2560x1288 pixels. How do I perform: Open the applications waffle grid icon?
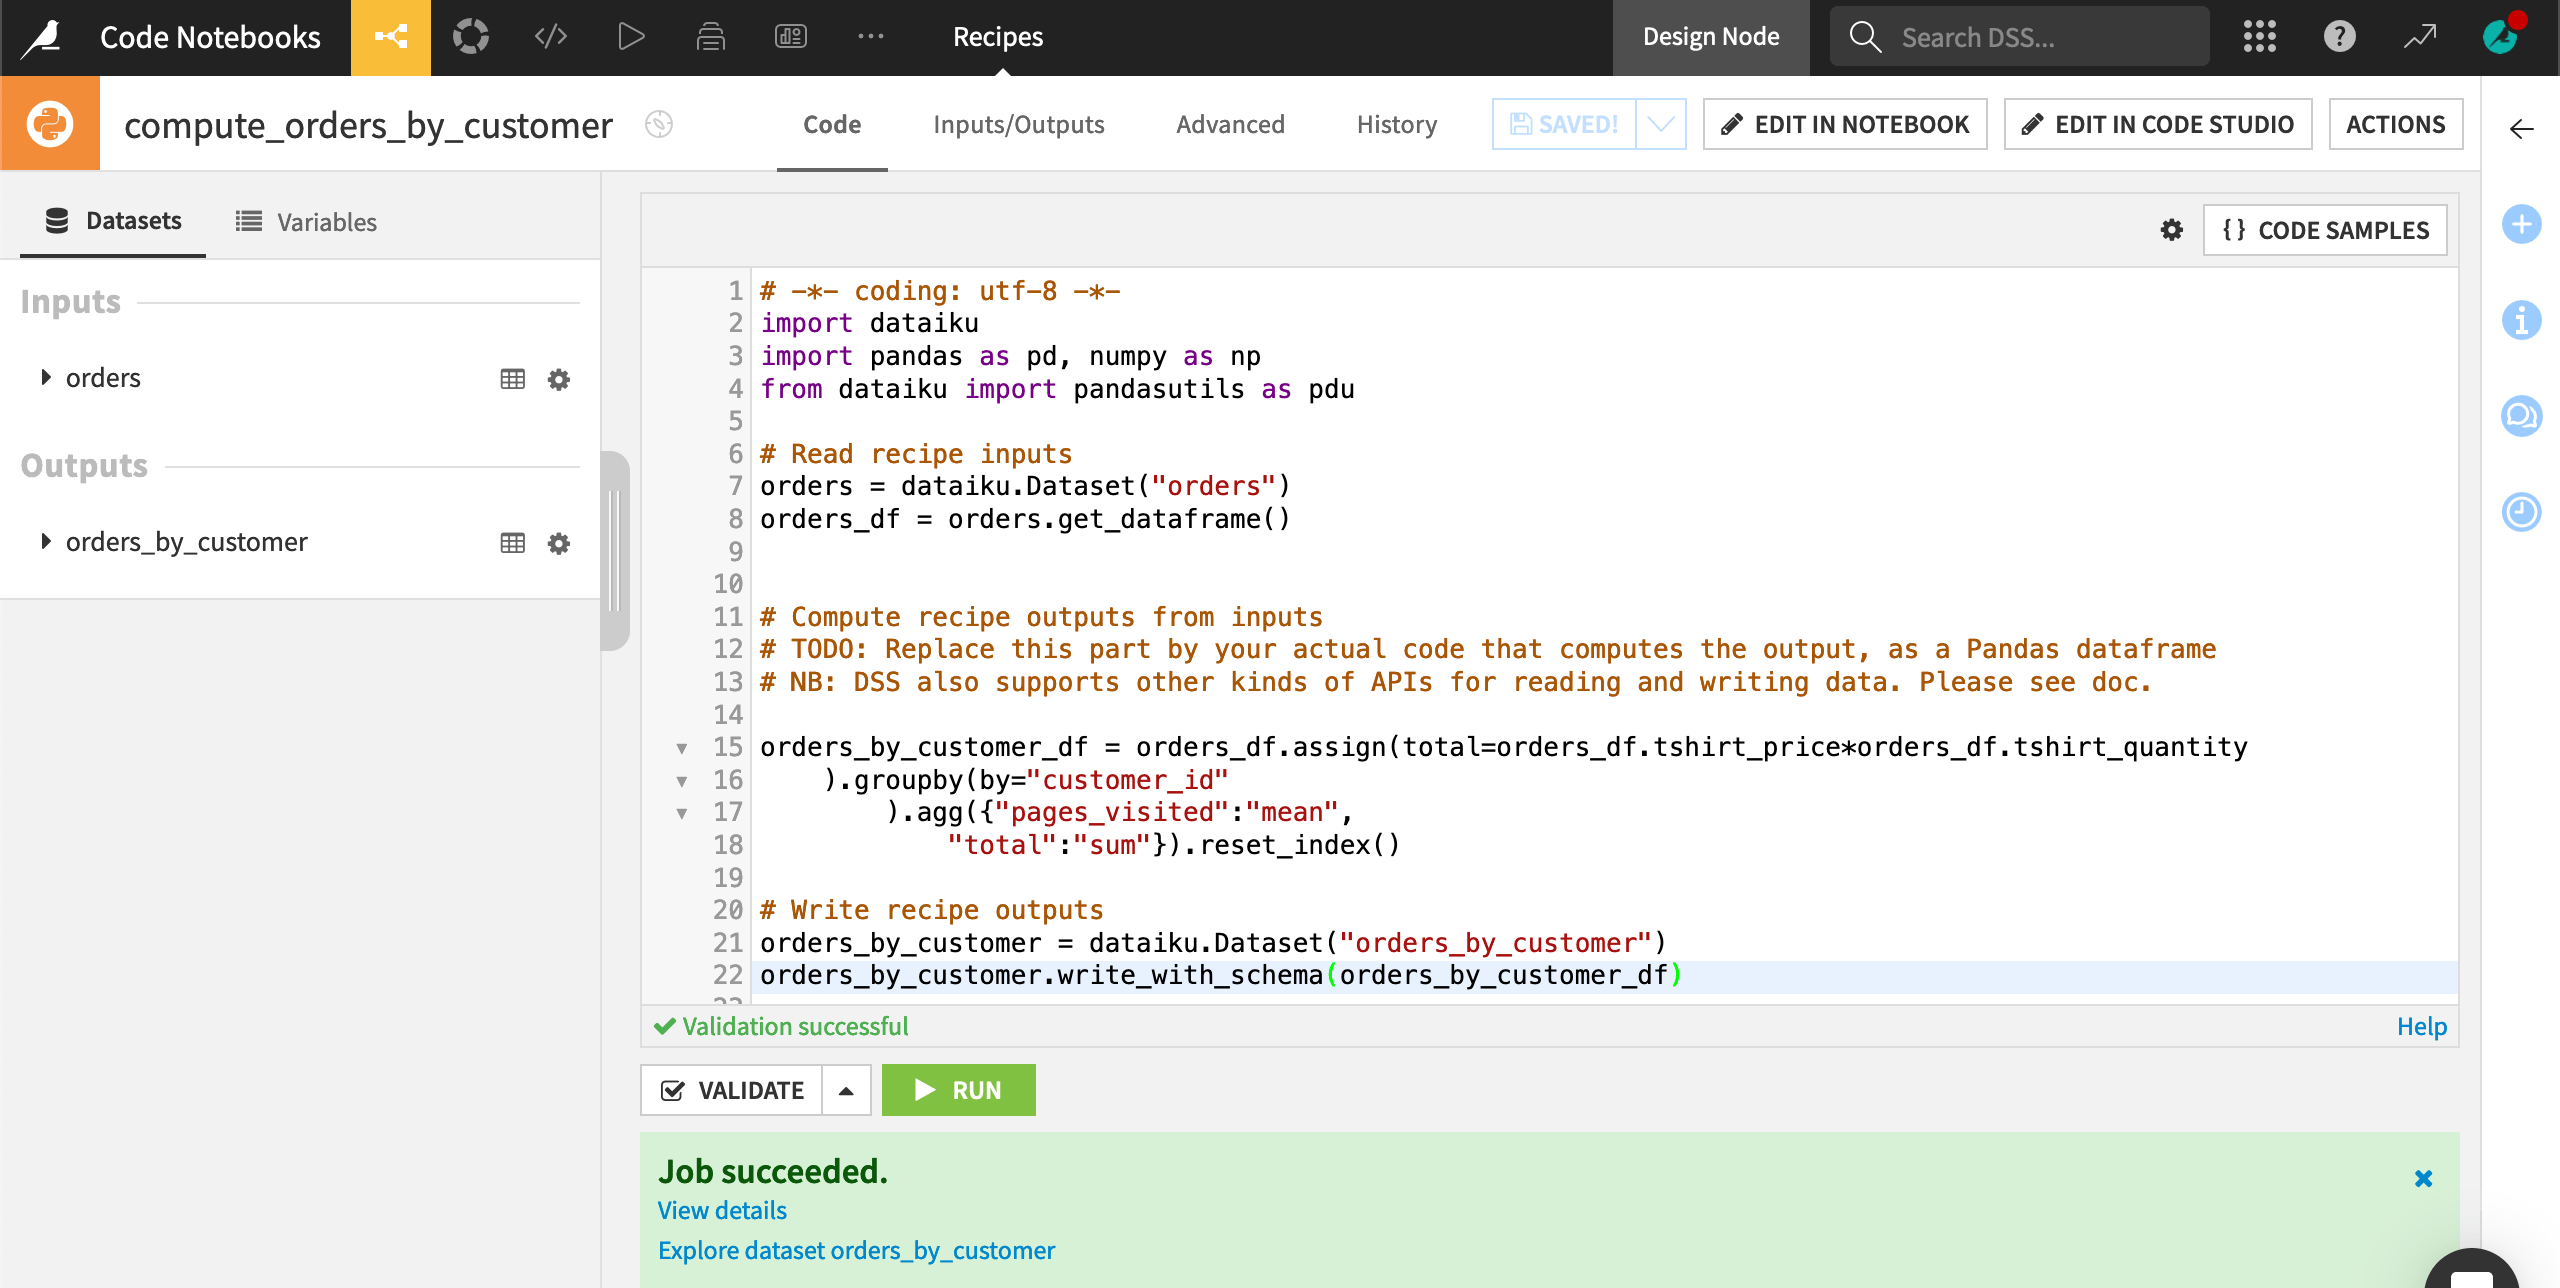point(2259,36)
